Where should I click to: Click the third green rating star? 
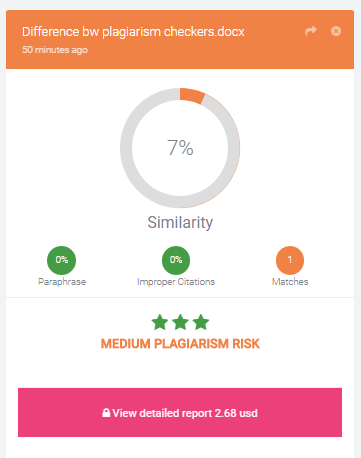click(201, 322)
